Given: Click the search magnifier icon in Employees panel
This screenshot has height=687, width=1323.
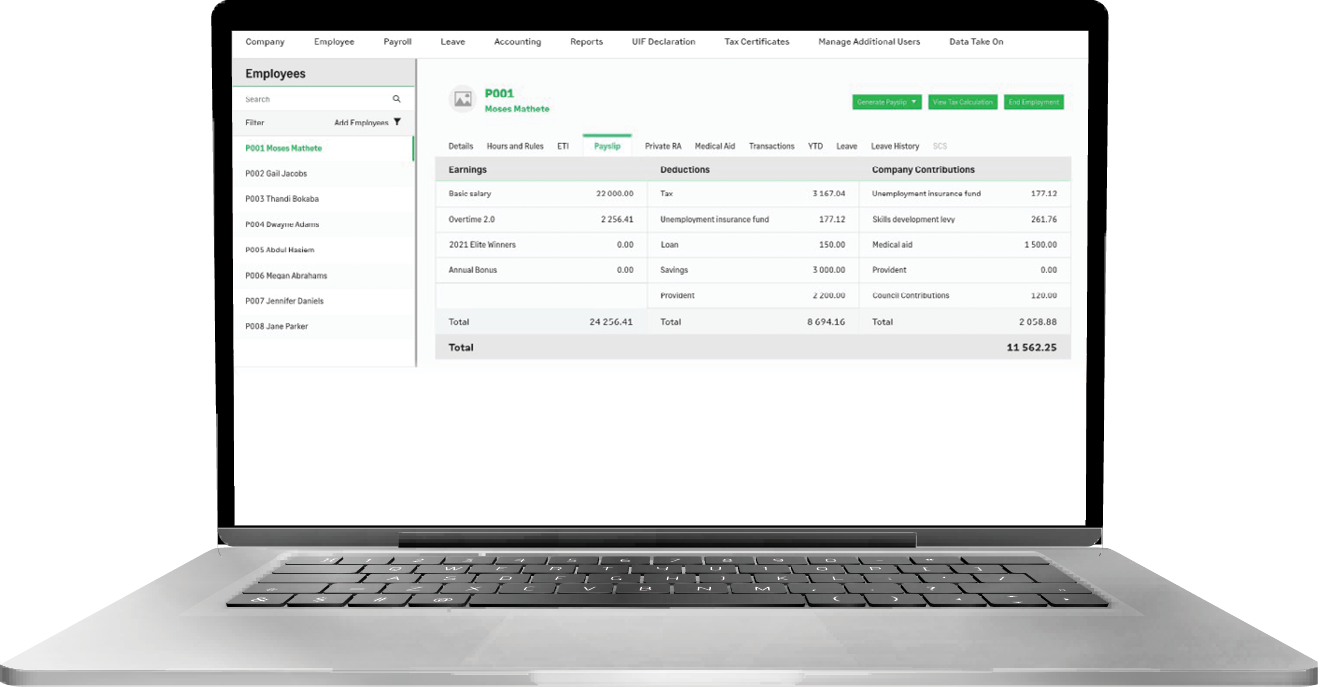Looking at the screenshot, I should click(x=396, y=98).
